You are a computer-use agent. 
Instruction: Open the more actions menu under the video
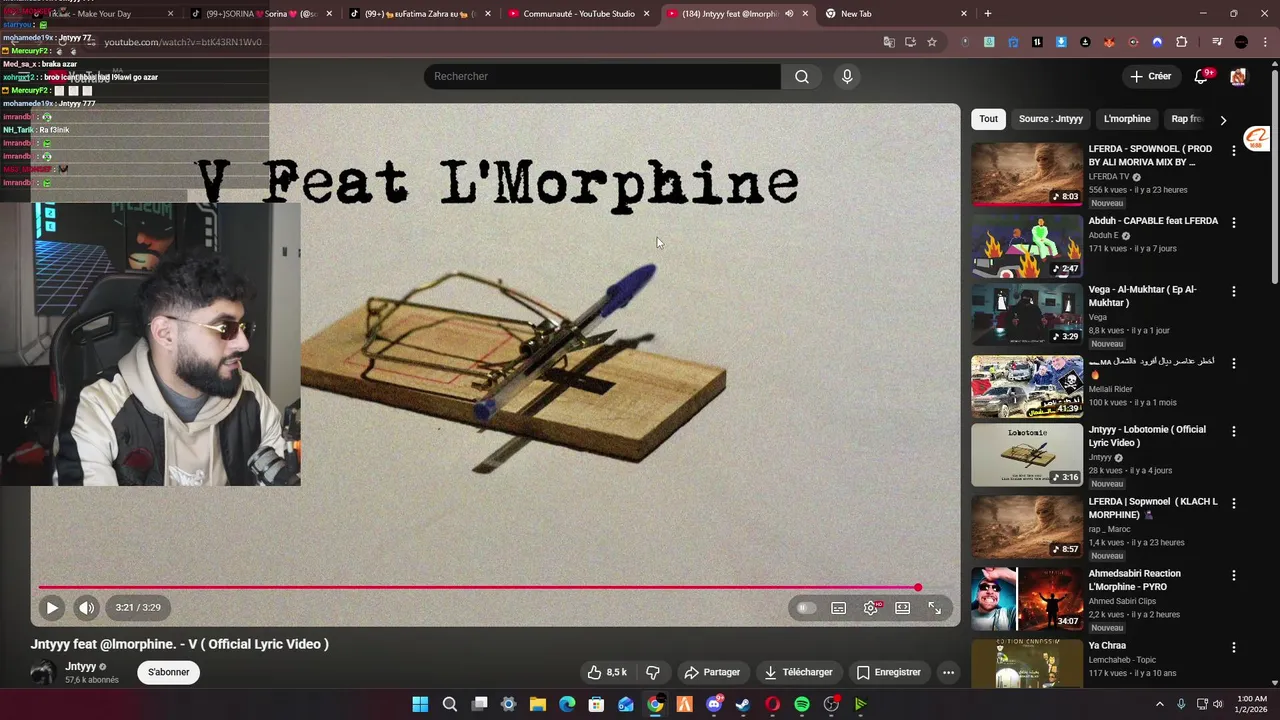tap(948, 672)
